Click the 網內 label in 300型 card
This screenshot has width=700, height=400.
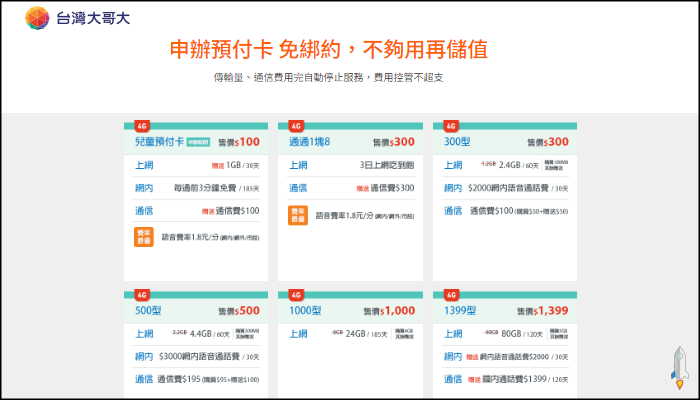[453, 188]
